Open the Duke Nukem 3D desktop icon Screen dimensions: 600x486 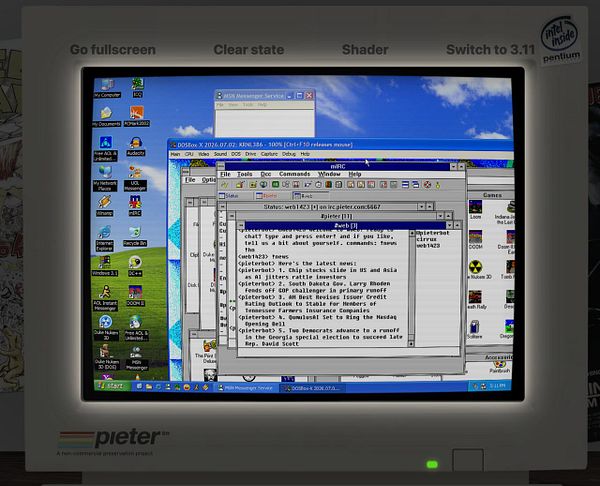[106, 328]
